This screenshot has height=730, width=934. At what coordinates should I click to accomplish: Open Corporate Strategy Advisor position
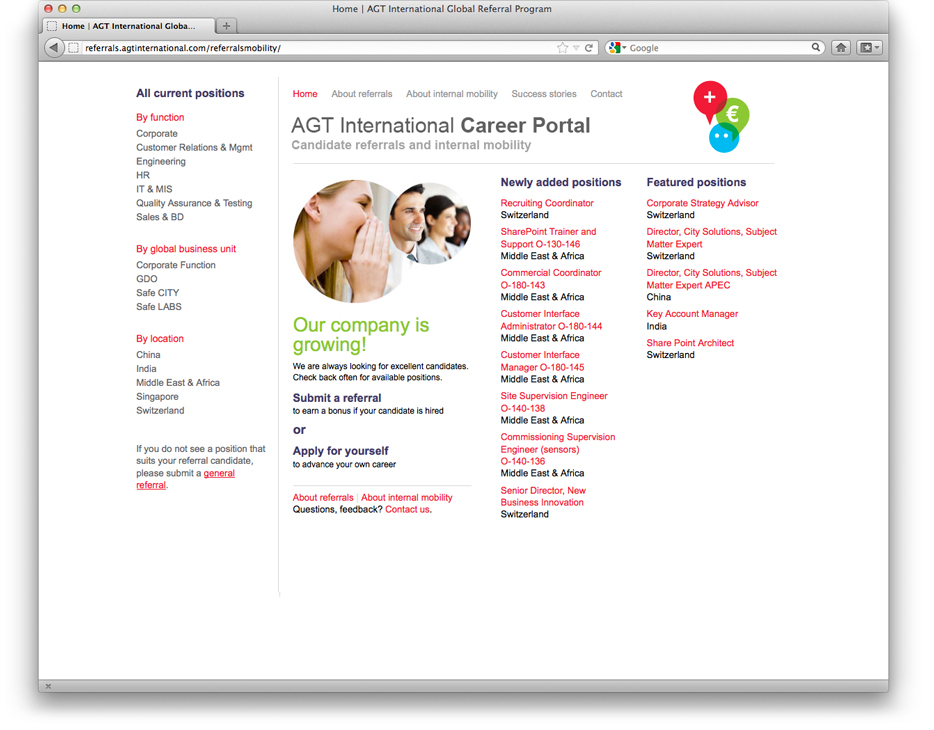coord(702,203)
